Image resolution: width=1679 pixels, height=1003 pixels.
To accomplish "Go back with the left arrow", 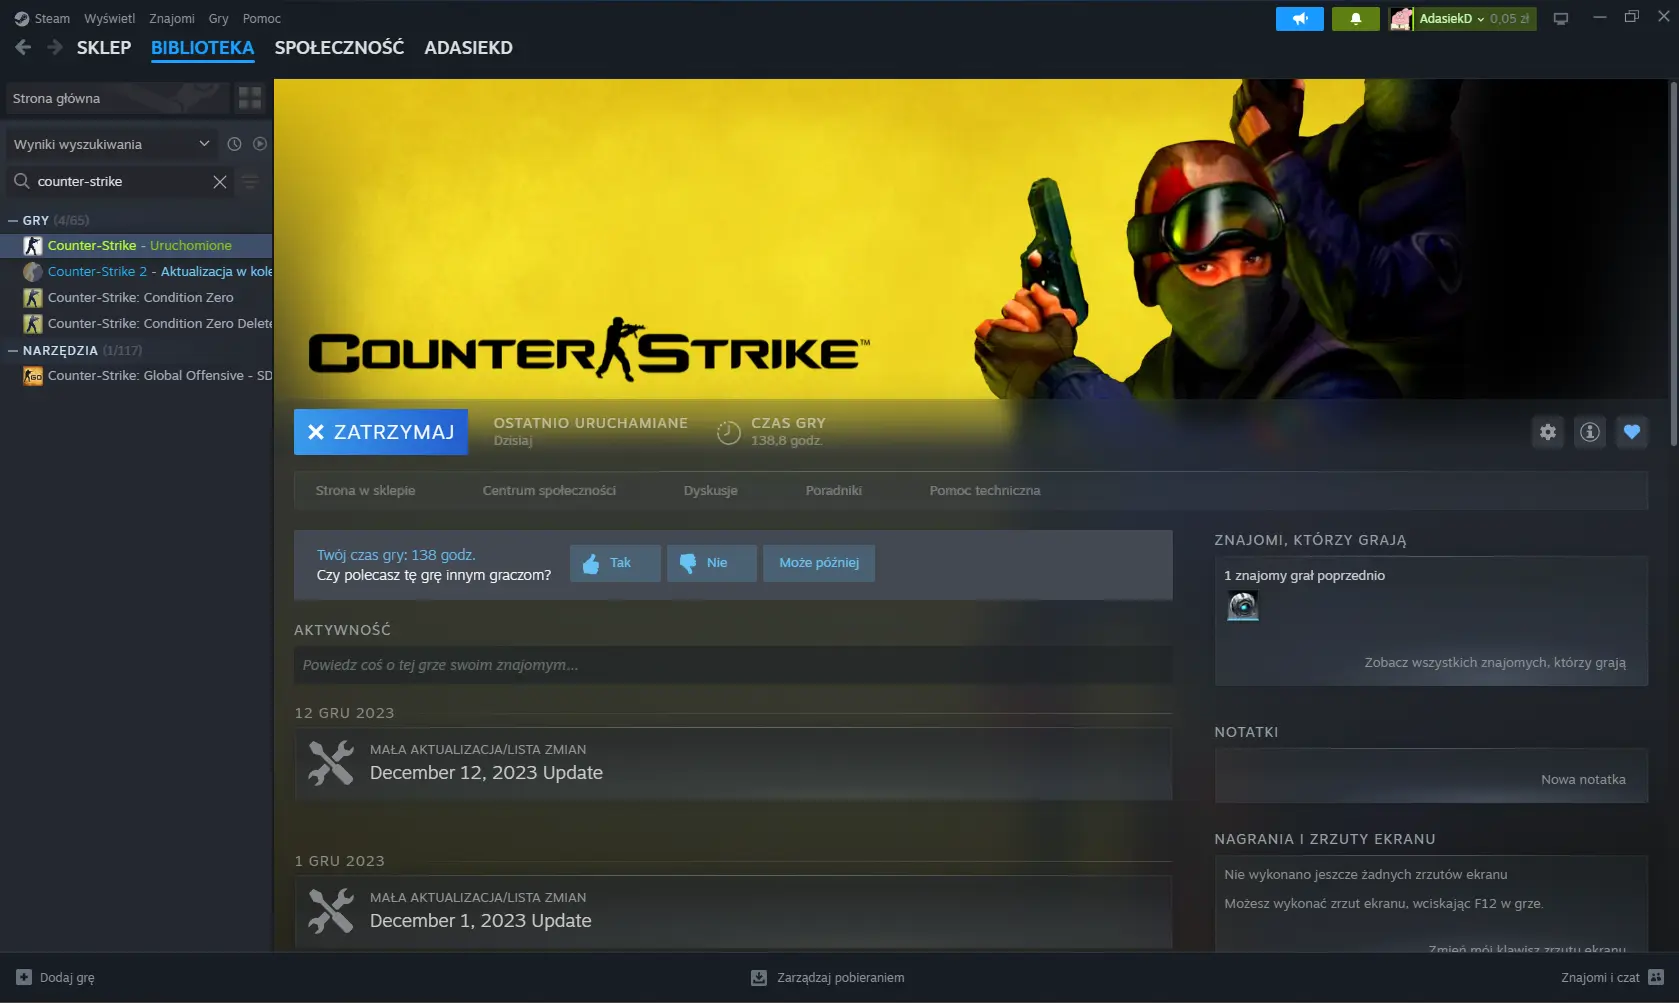I will [x=24, y=47].
